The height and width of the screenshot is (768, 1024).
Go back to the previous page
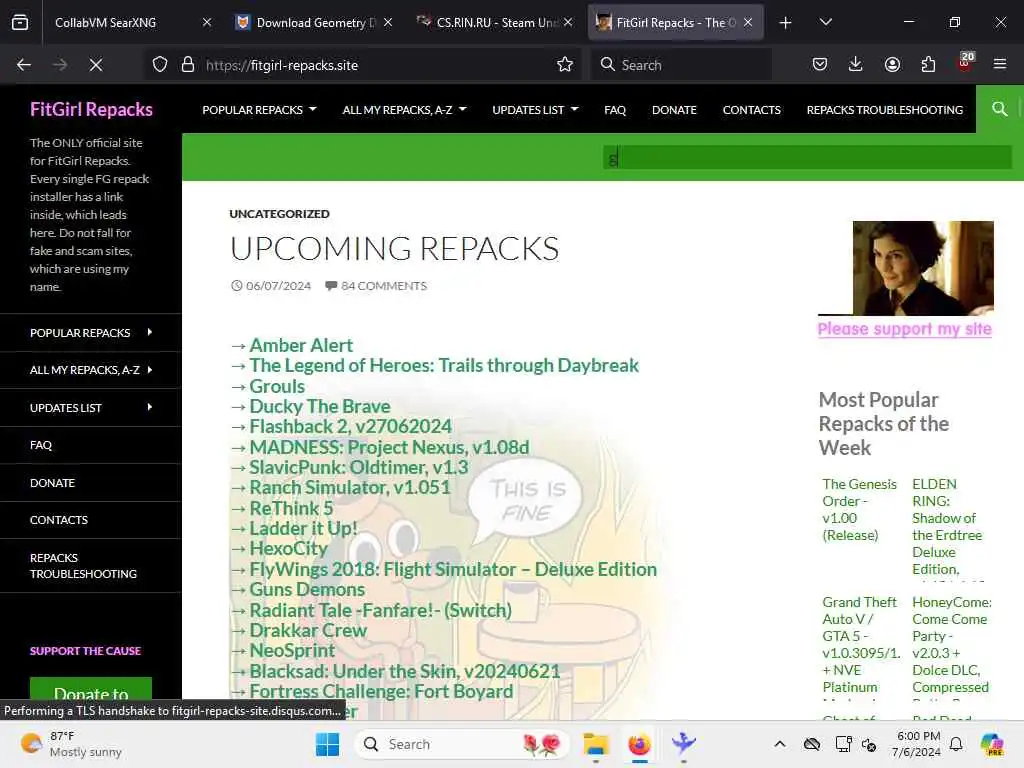(x=24, y=65)
